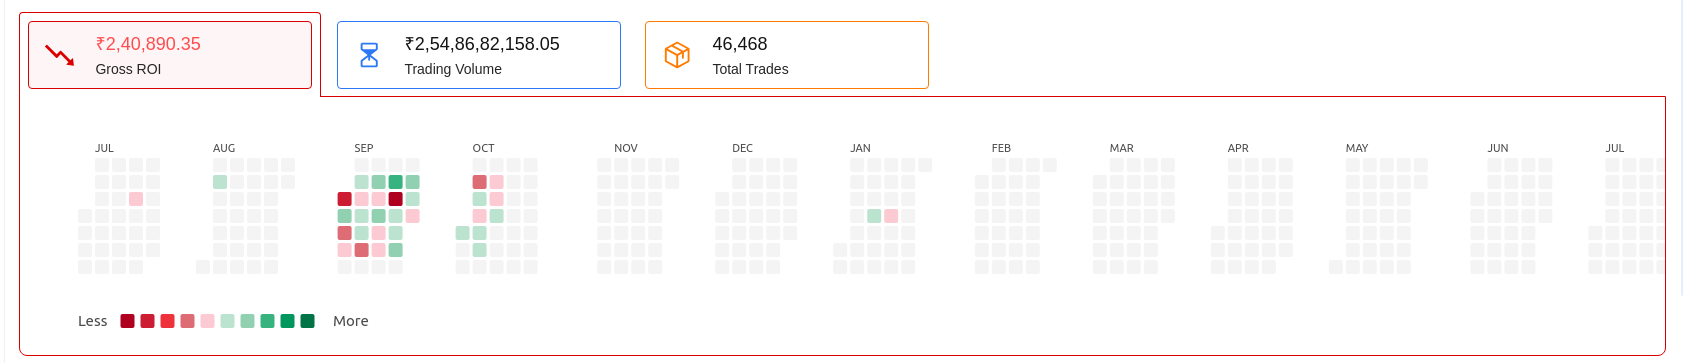Click the red top cell in OCT
This screenshot has height=363, width=1683.
coord(479,182)
